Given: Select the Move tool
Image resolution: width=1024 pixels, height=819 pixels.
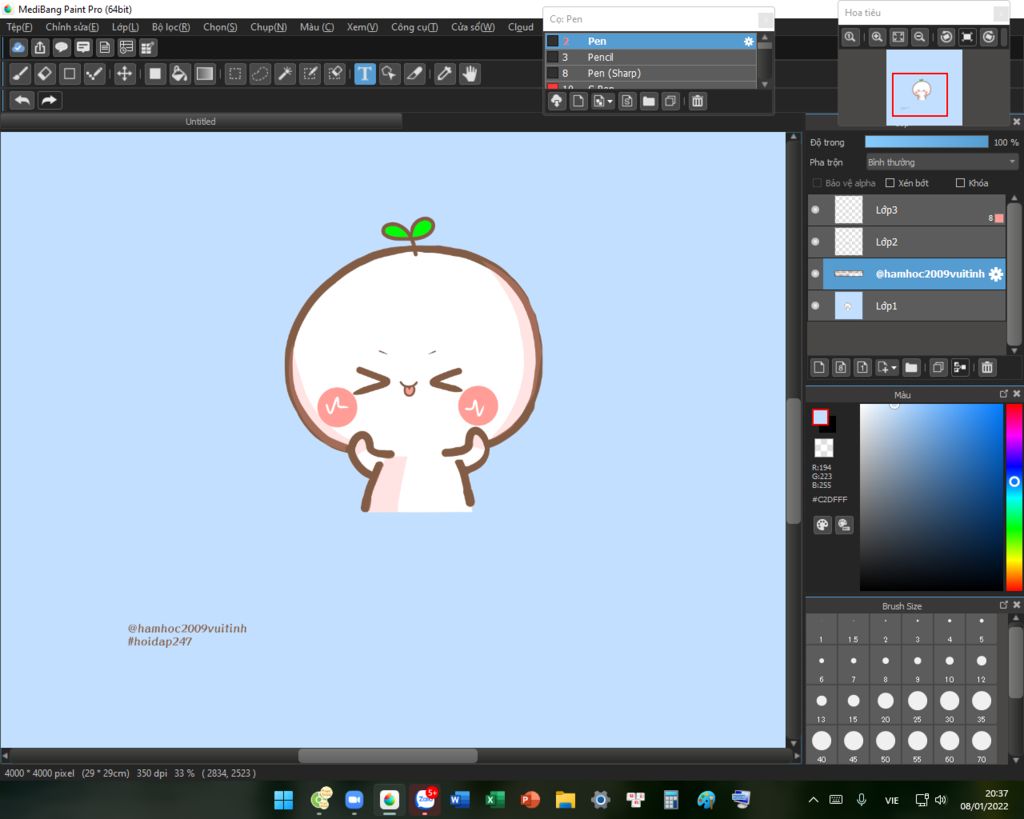Looking at the screenshot, I should (x=125, y=74).
